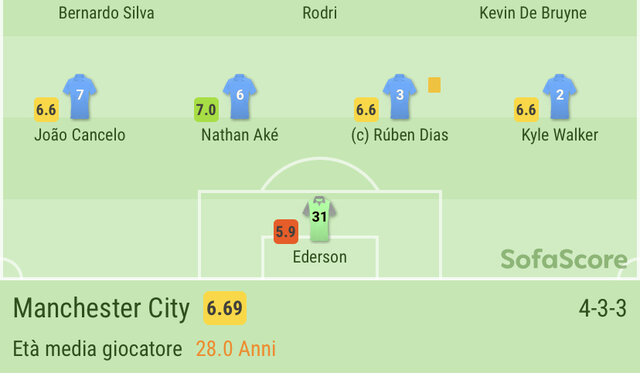Screen dimensions: 640x383
Task: Click João Cancelo's 6.6 rating badge
Action: [x=46, y=109]
